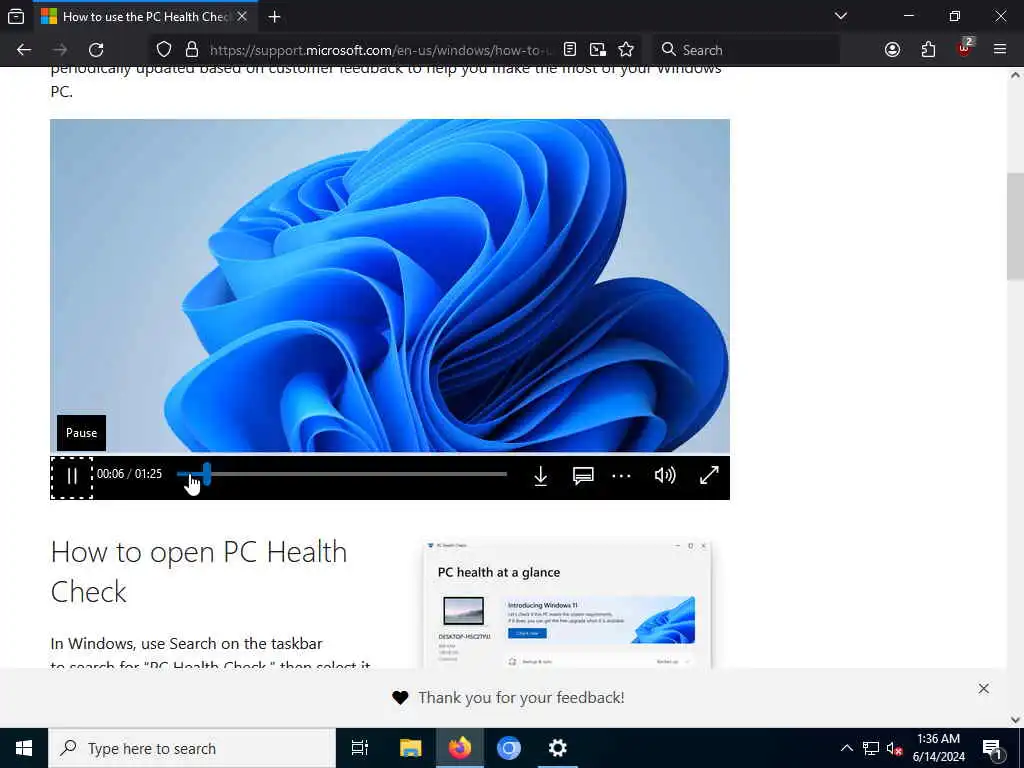
Task: Open File Explorer from the taskbar
Action: (x=411, y=748)
